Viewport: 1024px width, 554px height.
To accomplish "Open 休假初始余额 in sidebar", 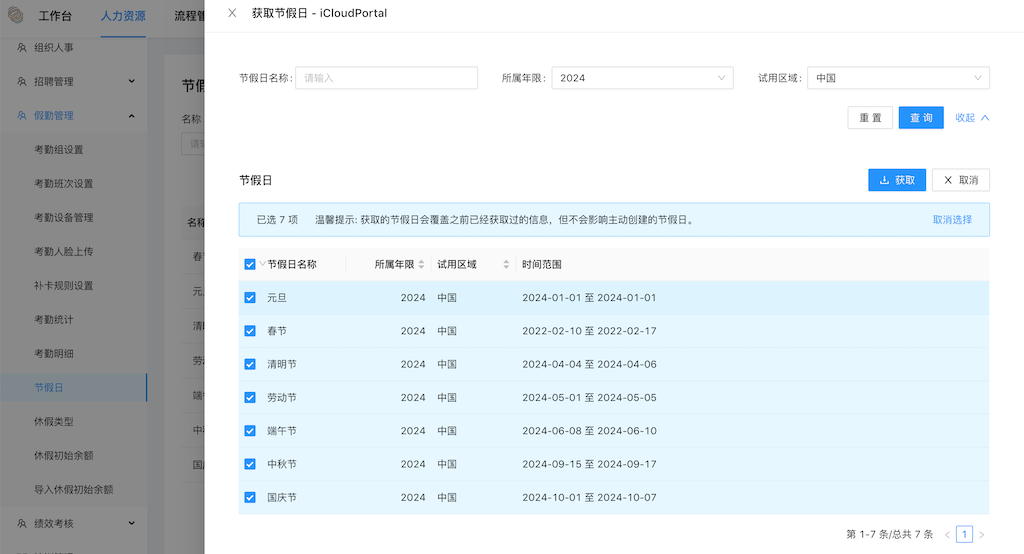I will (63, 455).
